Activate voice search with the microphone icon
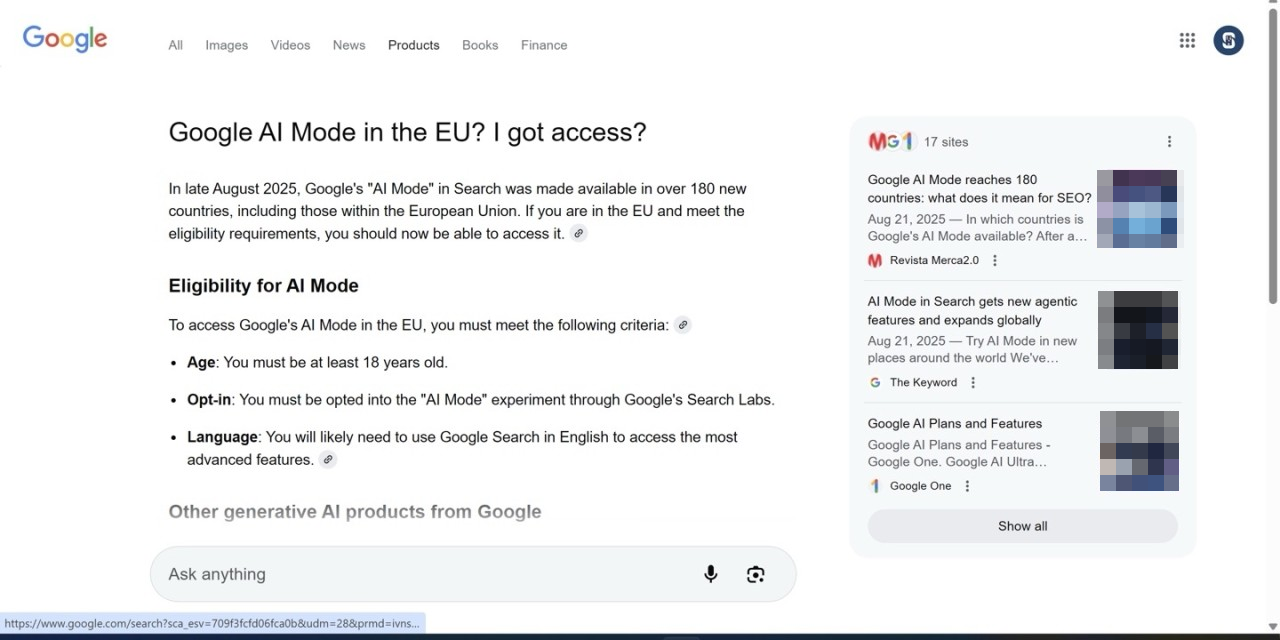This screenshot has width=1280, height=640. [711, 573]
